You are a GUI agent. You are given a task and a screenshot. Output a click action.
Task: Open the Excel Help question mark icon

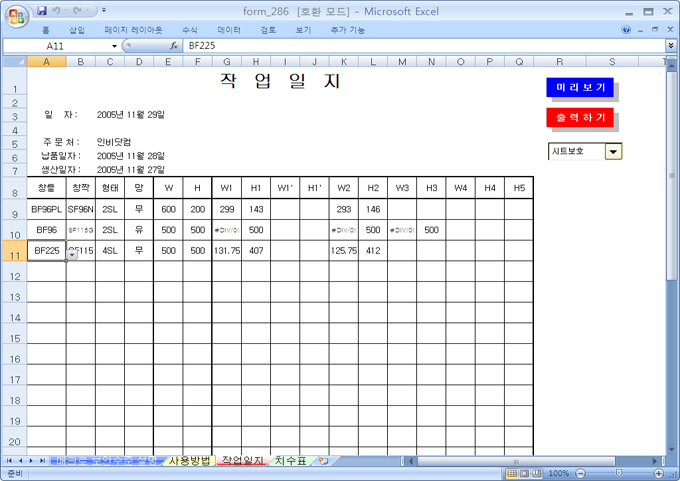coord(627,30)
